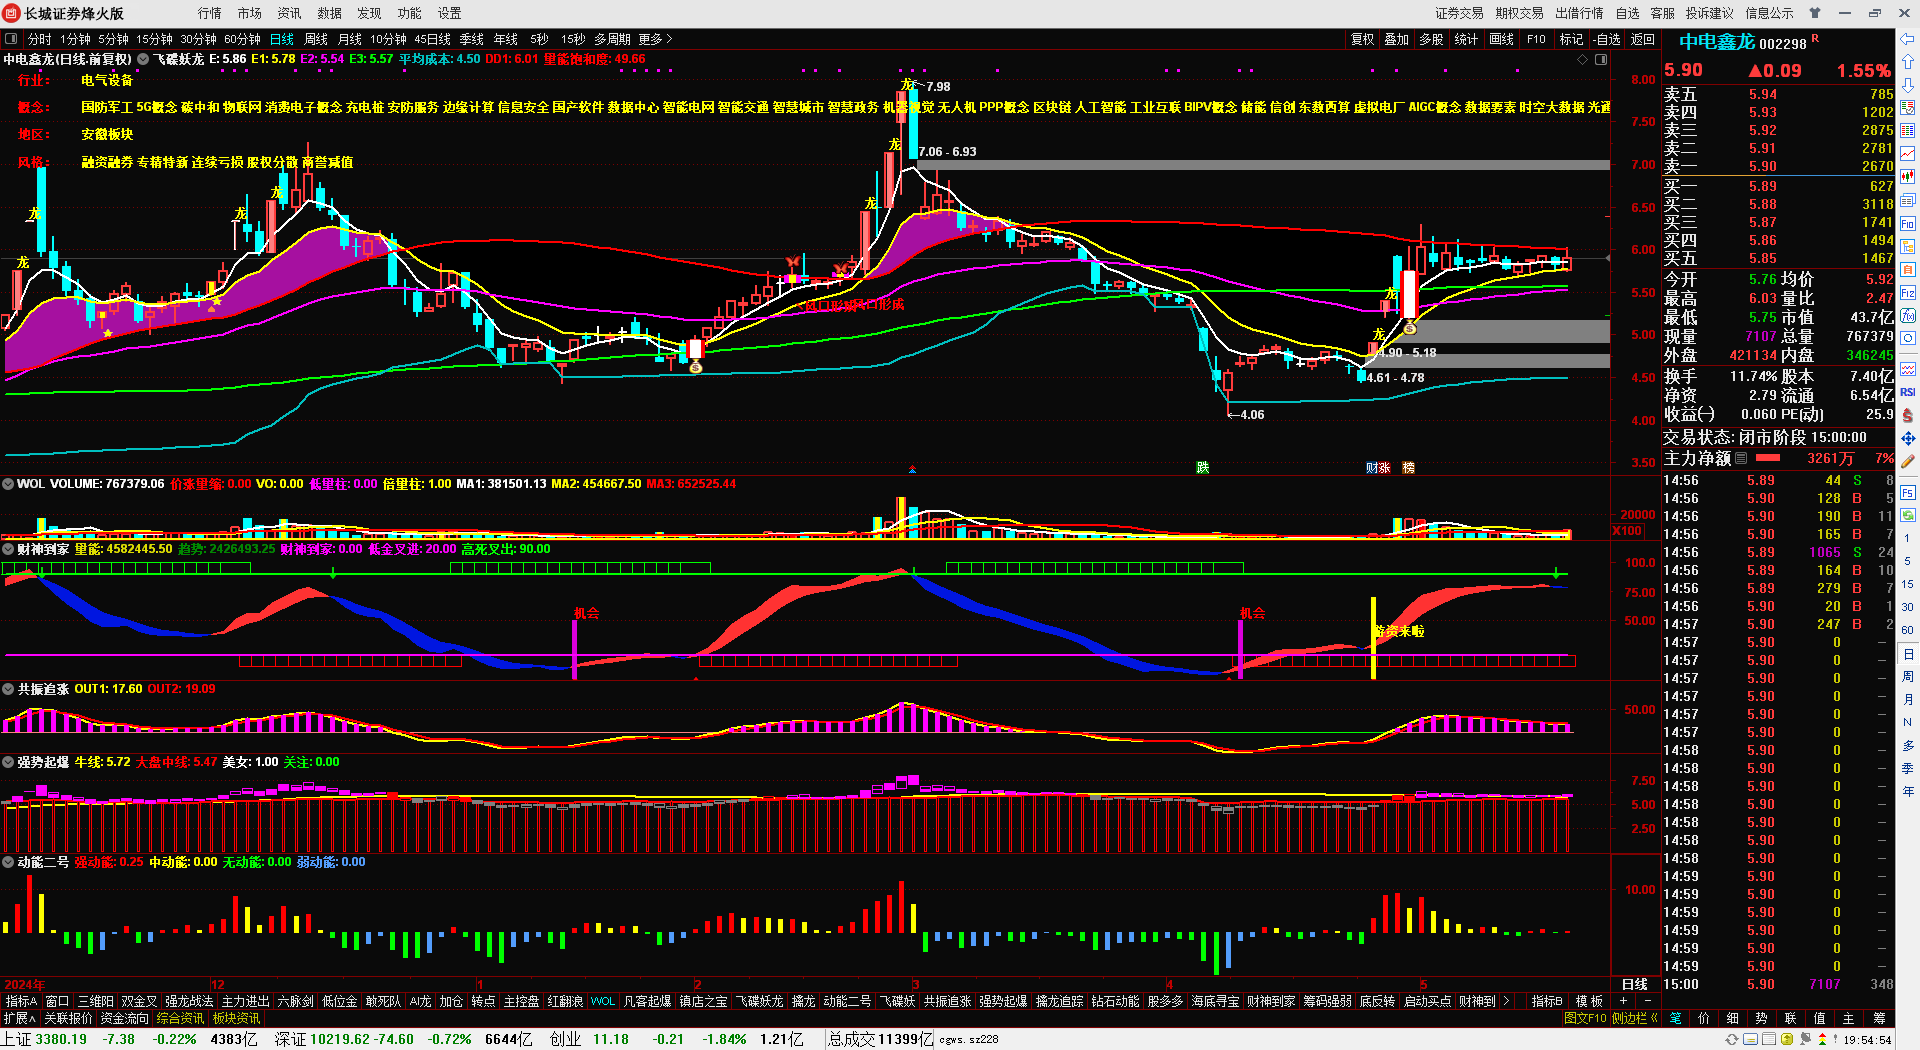Open the 功能 menu

click(x=409, y=13)
